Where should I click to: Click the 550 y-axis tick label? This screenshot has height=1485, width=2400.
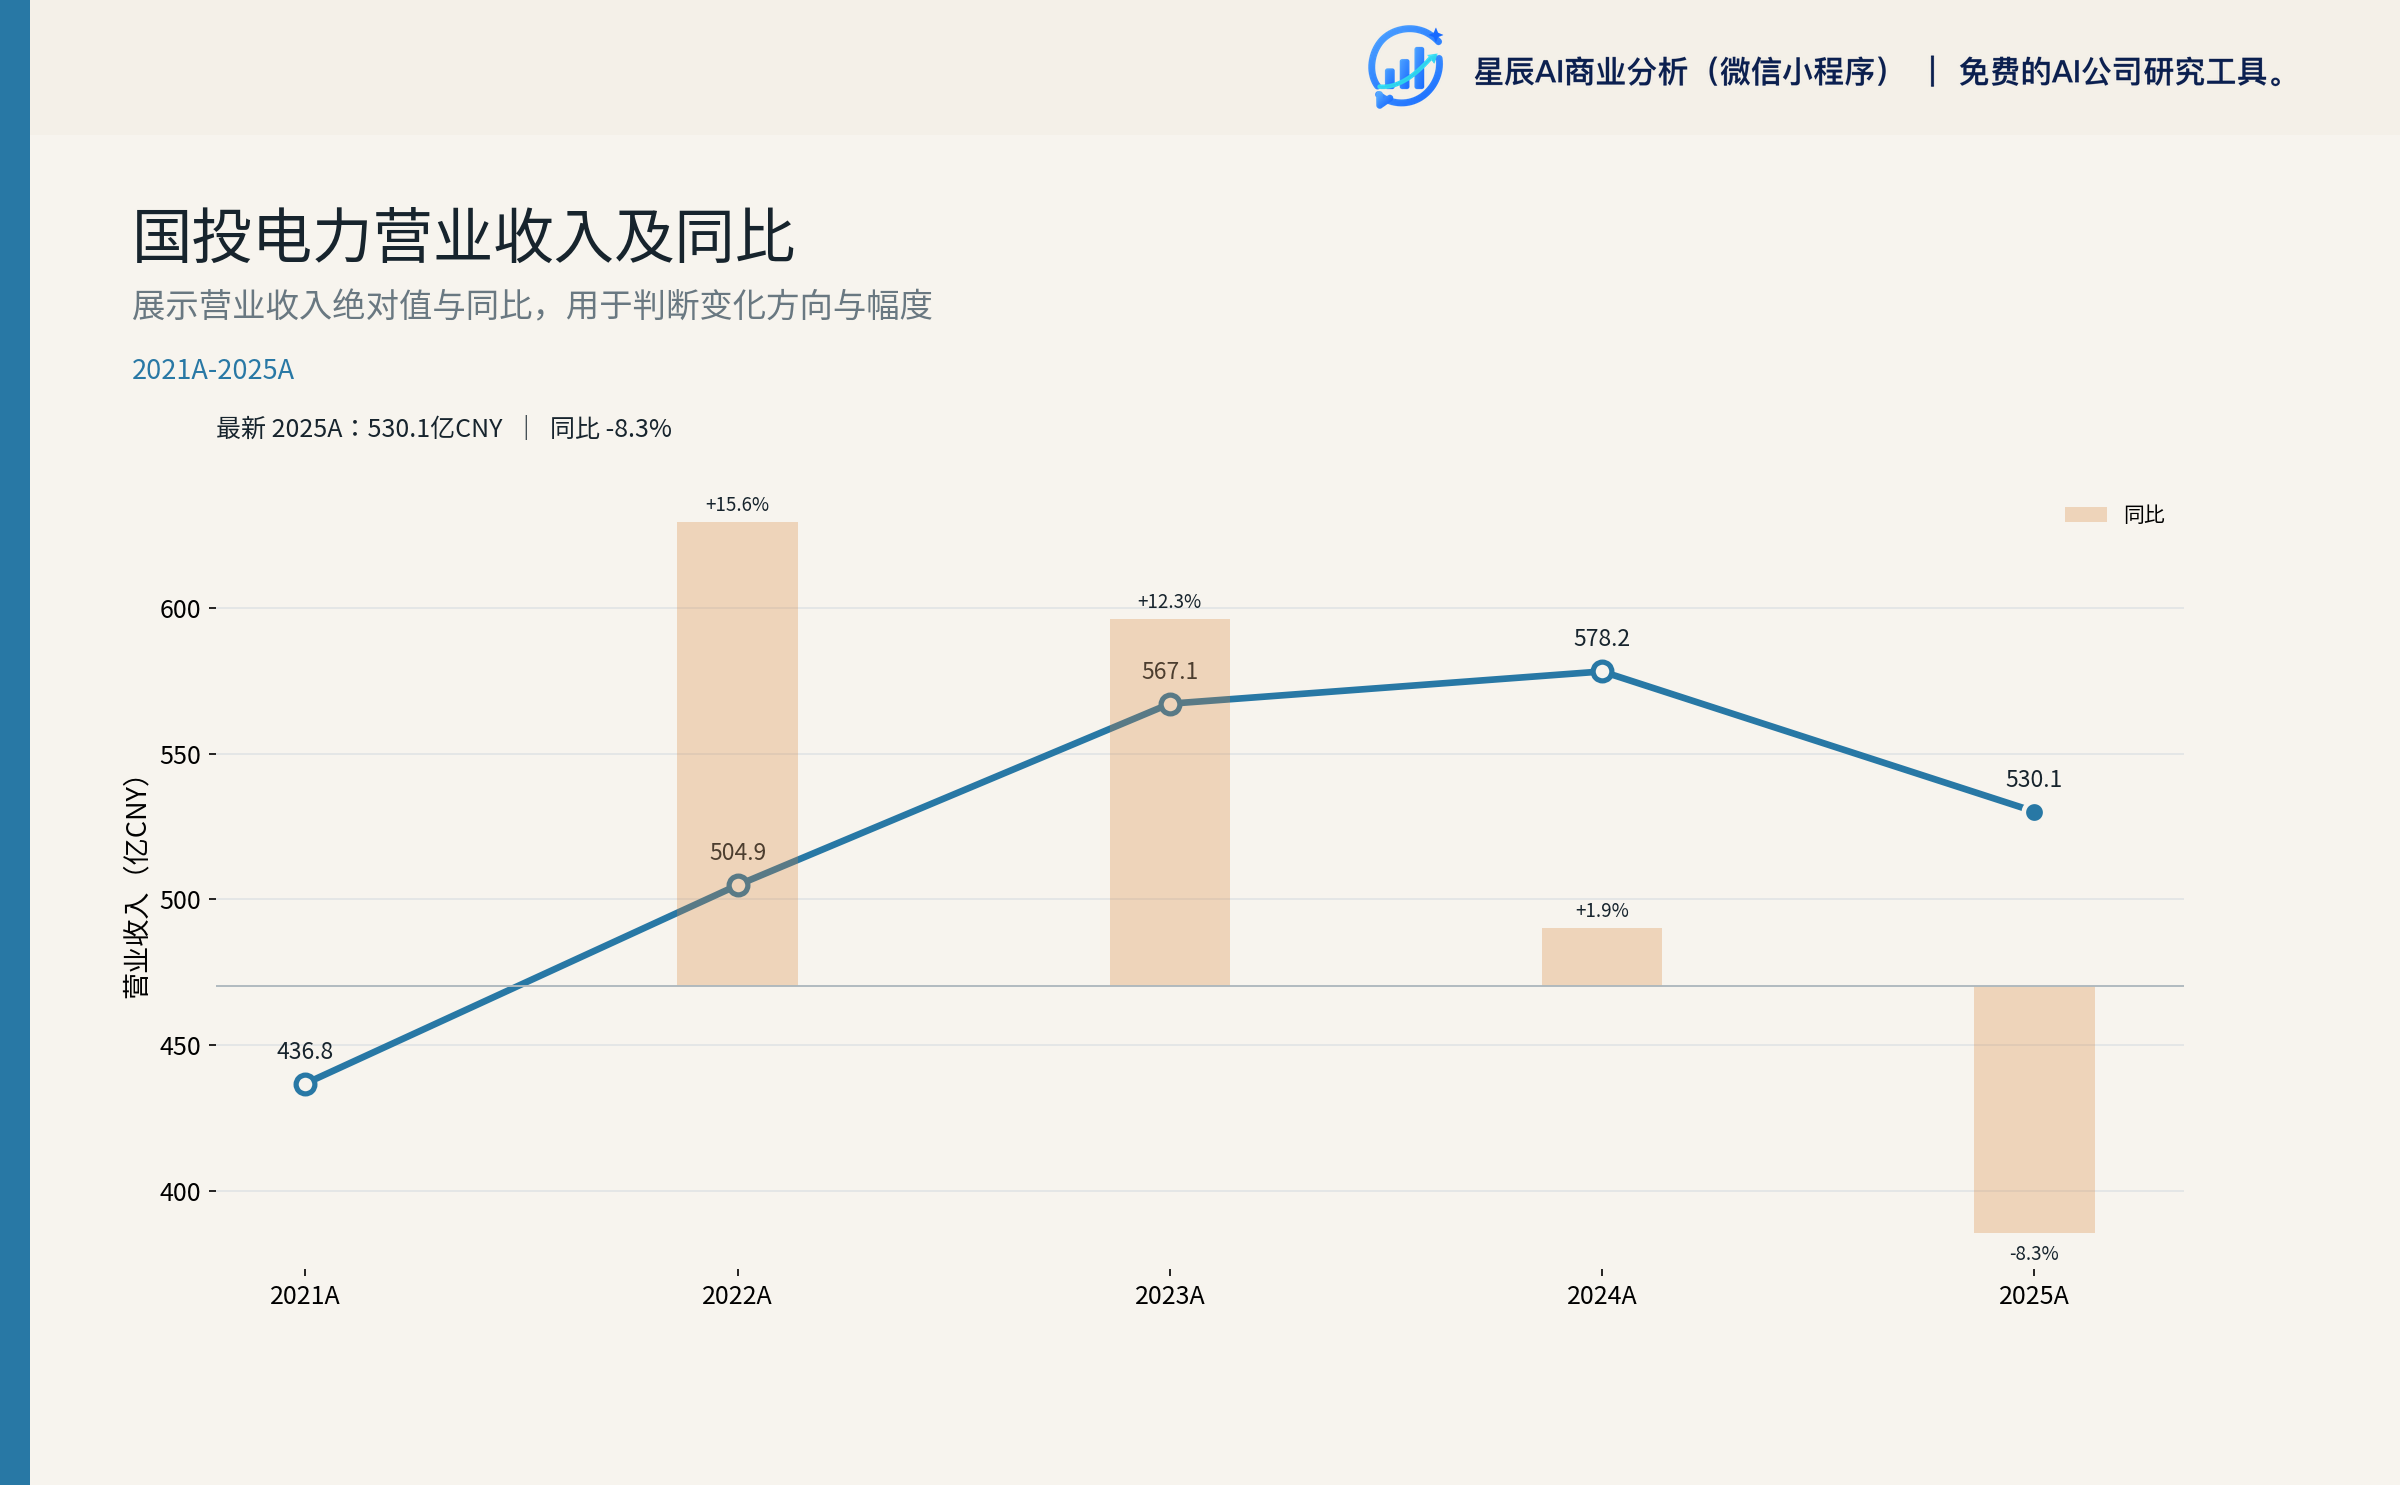point(180,755)
